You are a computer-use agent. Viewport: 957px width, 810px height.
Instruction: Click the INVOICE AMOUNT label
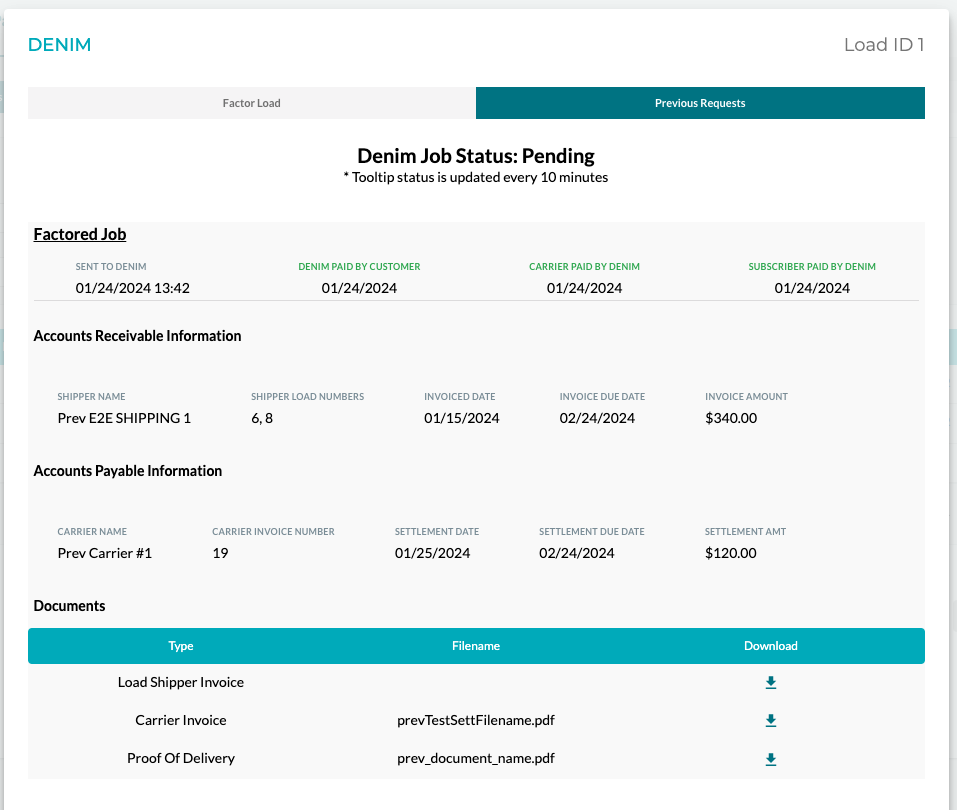746,397
